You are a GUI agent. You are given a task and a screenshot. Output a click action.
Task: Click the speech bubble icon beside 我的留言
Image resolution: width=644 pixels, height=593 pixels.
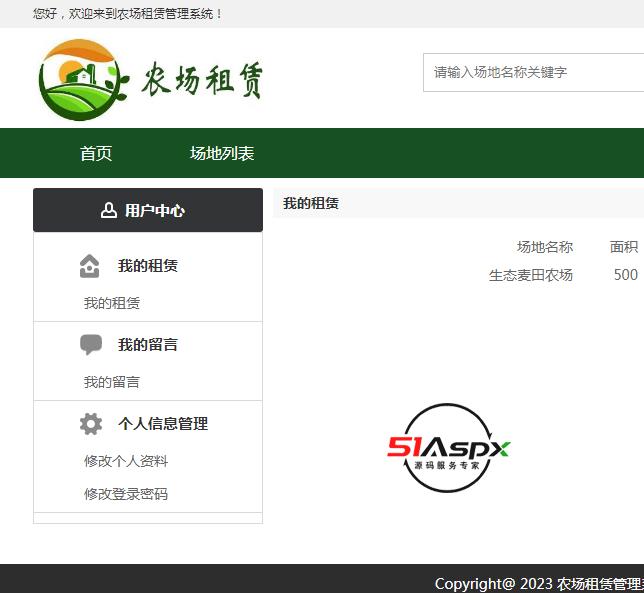point(91,345)
